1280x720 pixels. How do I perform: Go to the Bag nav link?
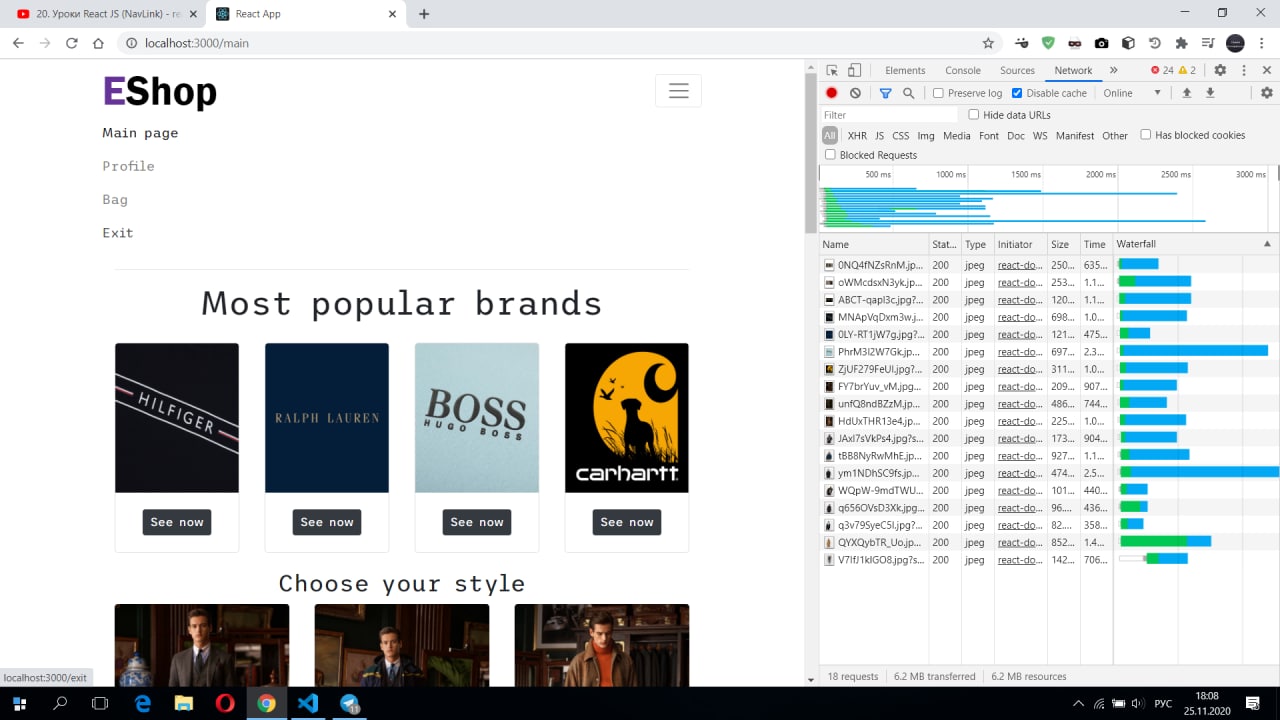[x=115, y=200]
